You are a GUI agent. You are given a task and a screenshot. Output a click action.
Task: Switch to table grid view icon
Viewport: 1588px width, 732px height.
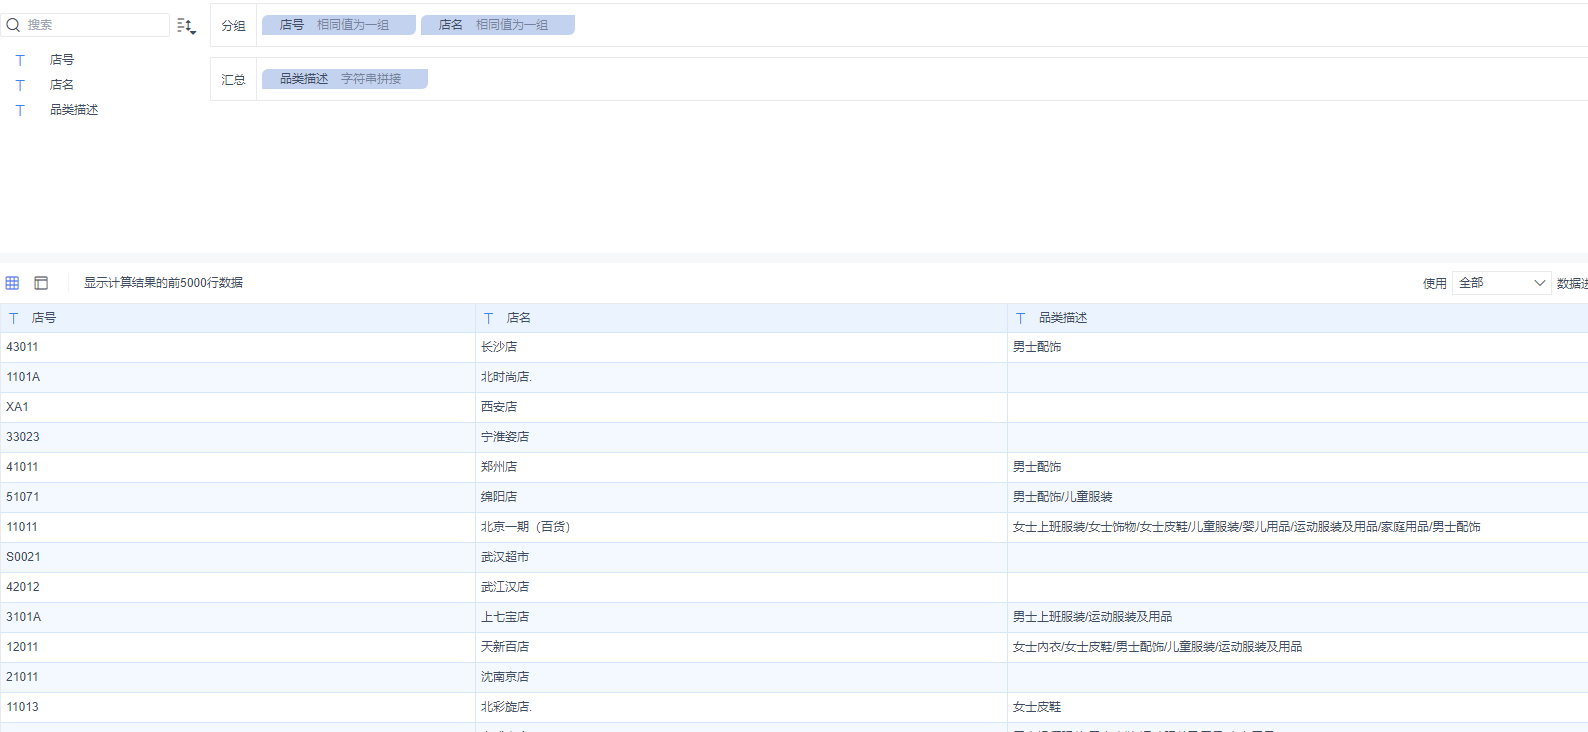[x=12, y=283]
